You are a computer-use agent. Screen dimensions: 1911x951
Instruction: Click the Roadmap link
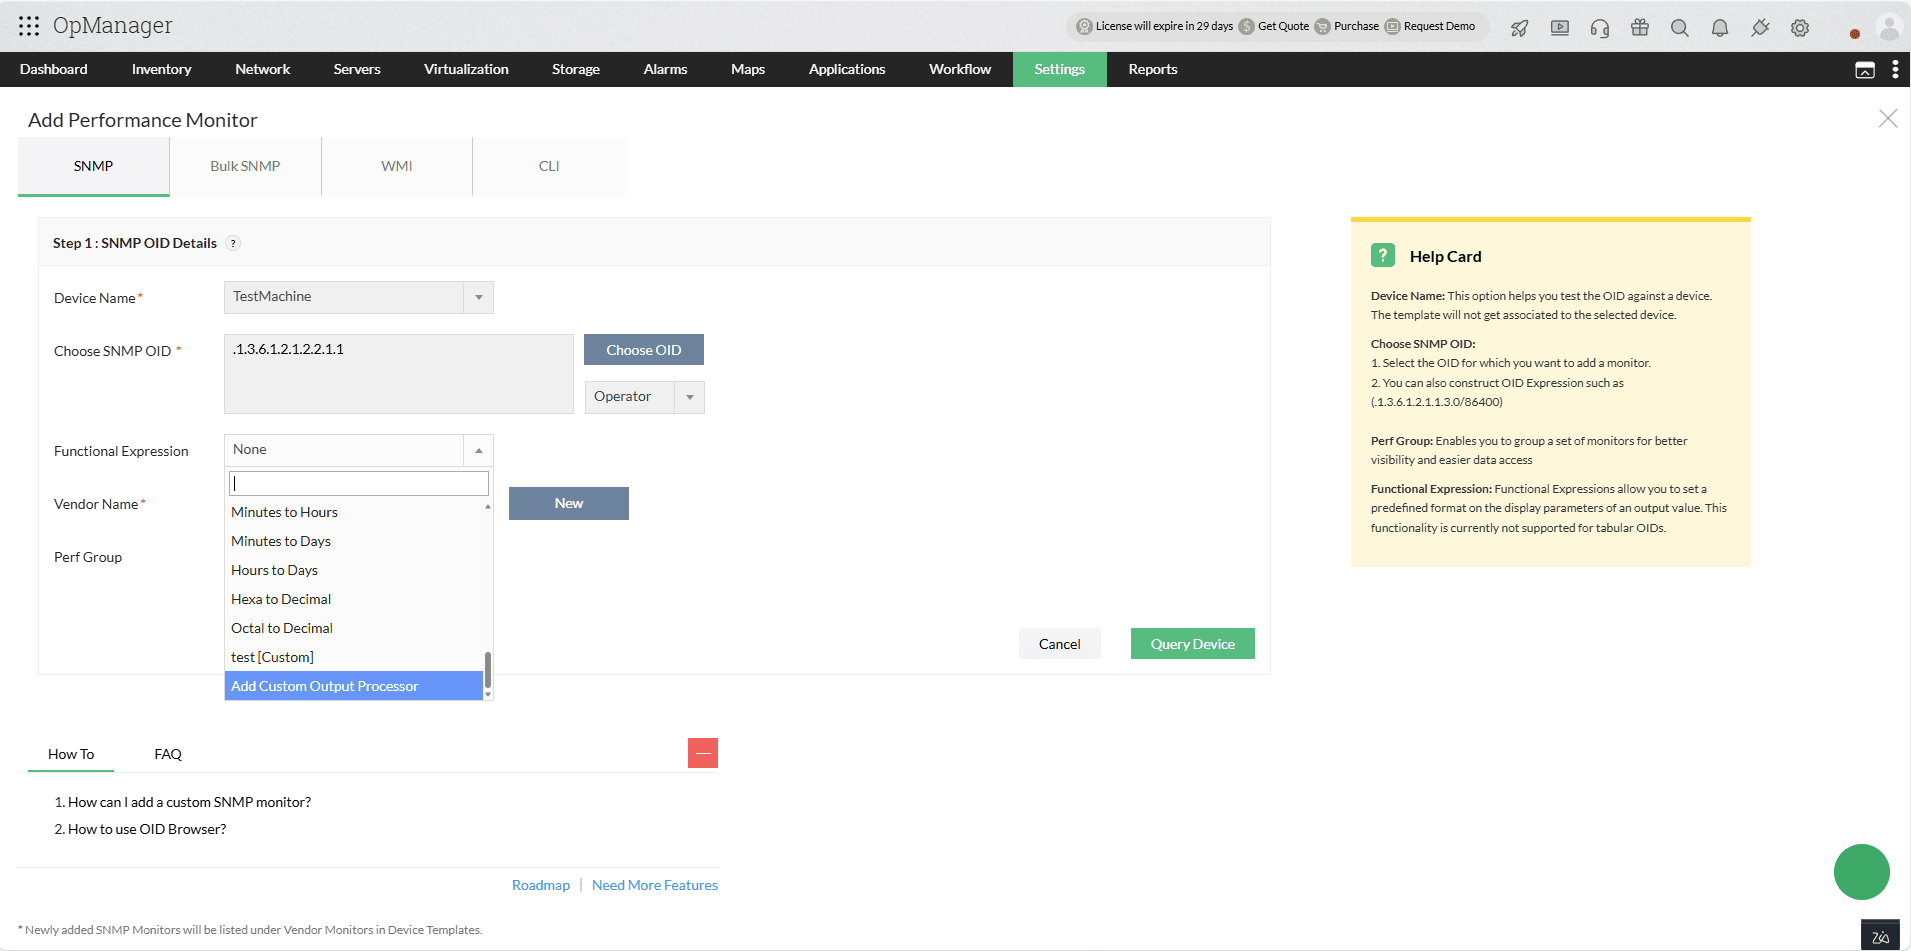[x=541, y=885]
